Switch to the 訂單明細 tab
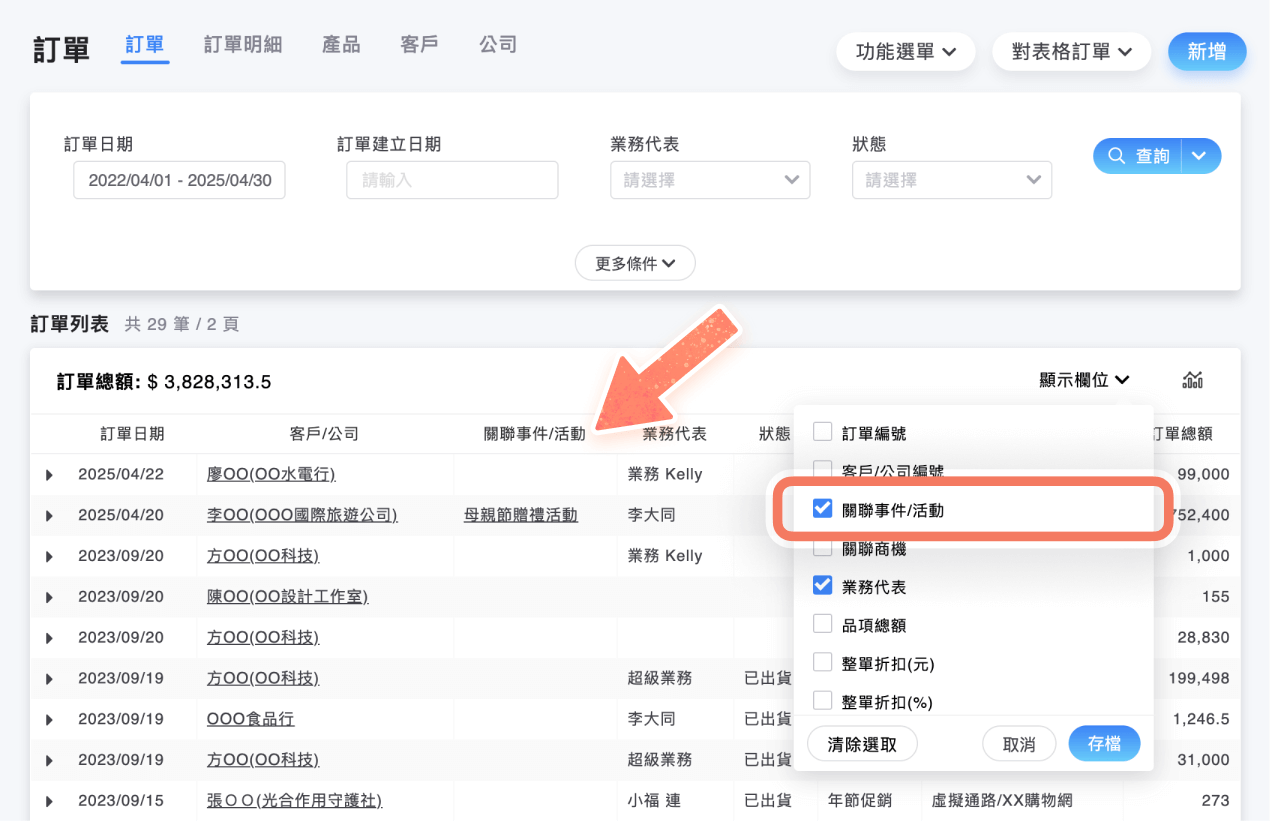This screenshot has height=821, width=1270. [243, 45]
